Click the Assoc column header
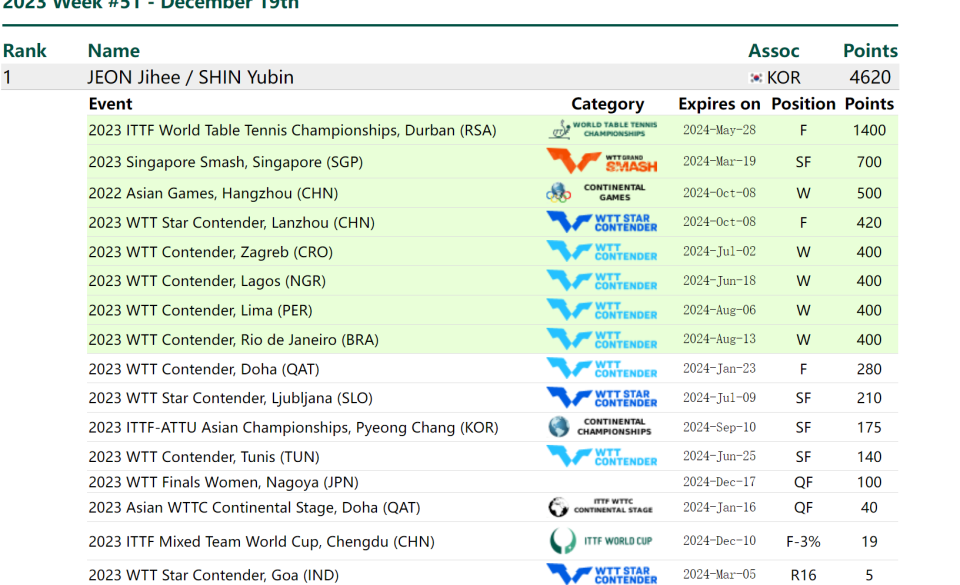 [x=774, y=51]
